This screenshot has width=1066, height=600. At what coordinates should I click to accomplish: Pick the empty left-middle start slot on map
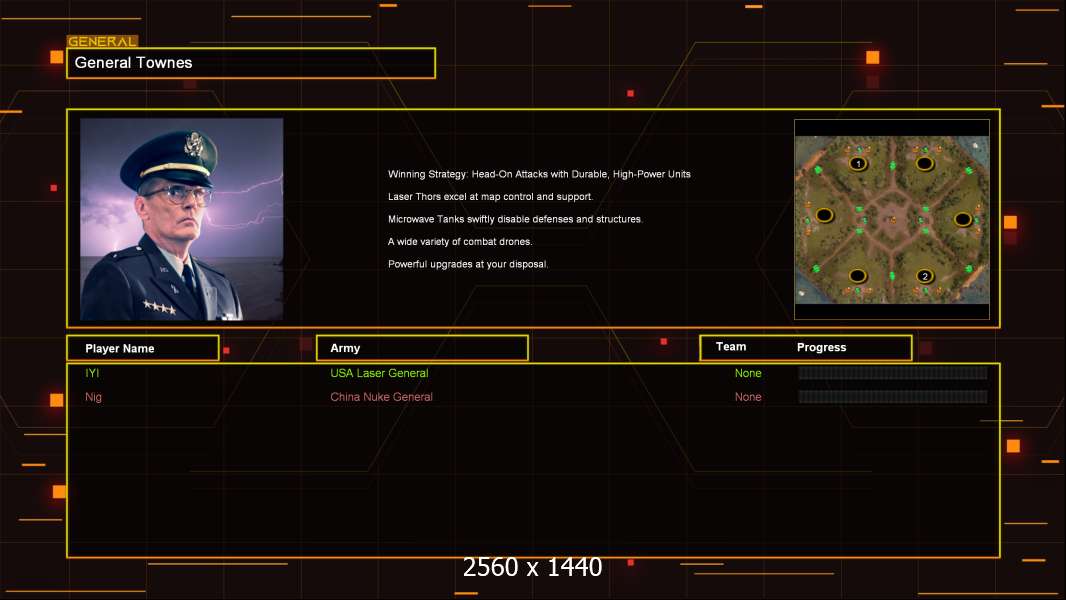(x=824, y=215)
